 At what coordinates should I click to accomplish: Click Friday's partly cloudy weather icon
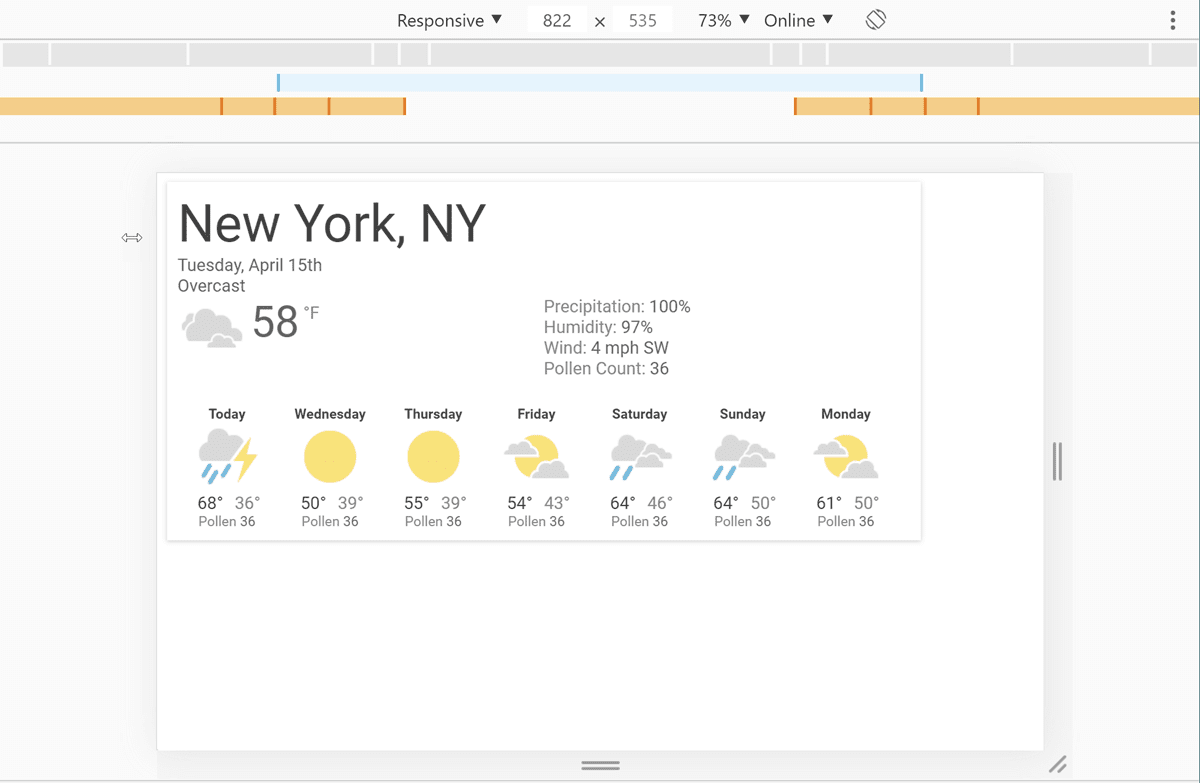(x=536, y=456)
